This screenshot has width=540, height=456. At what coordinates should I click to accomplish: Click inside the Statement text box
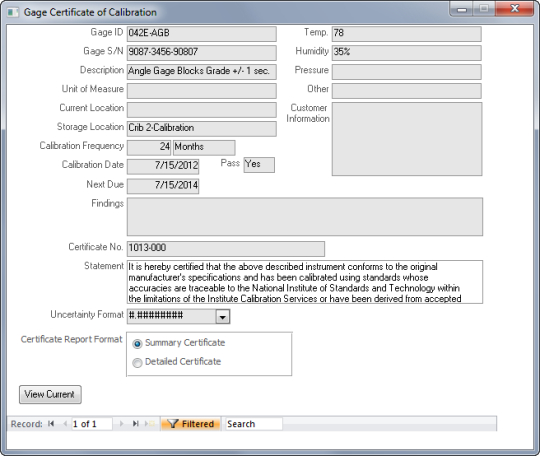[305, 282]
